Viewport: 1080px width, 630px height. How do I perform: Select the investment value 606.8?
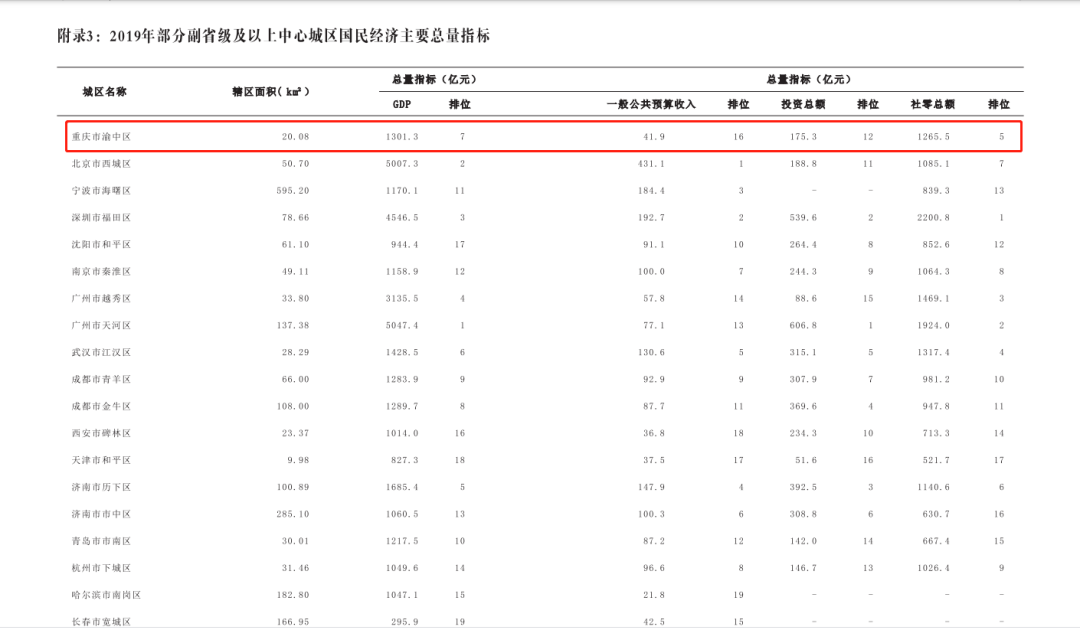click(803, 326)
